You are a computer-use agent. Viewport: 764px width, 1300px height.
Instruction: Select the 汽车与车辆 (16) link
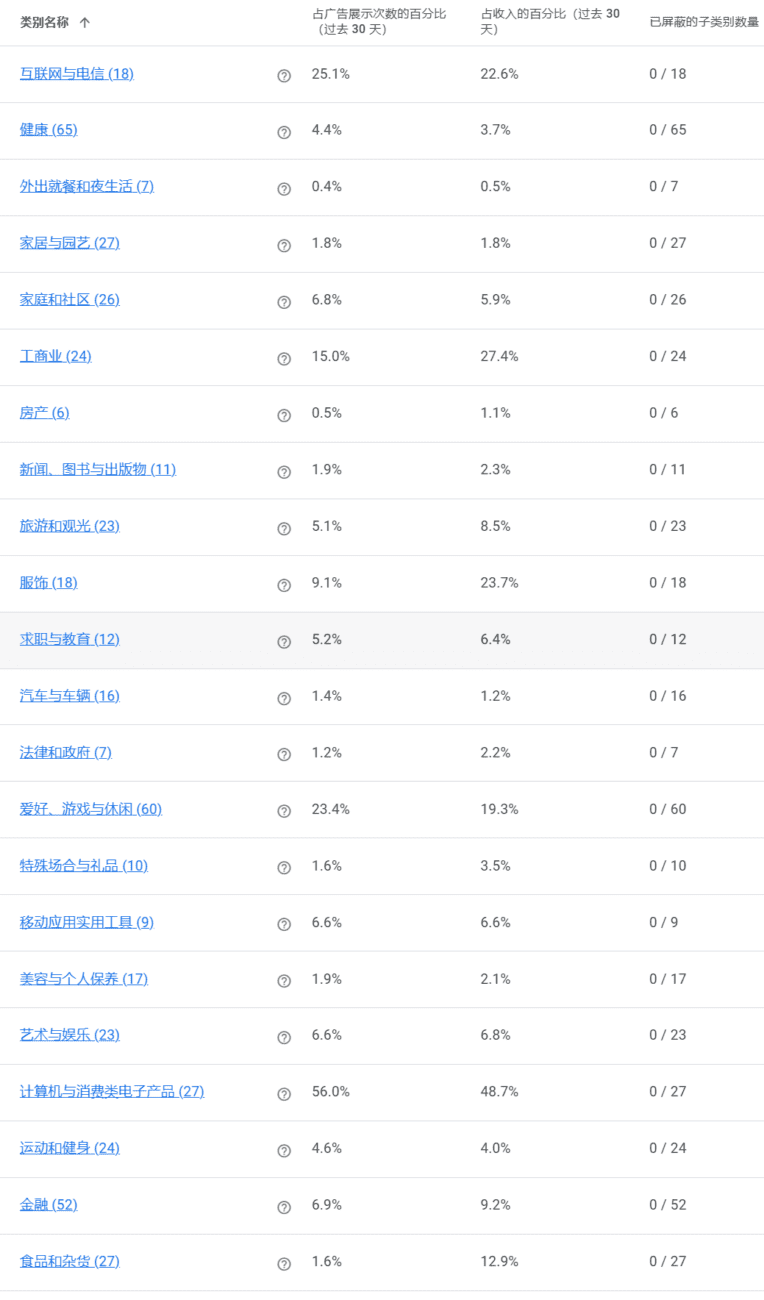pyautogui.click(x=70, y=696)
